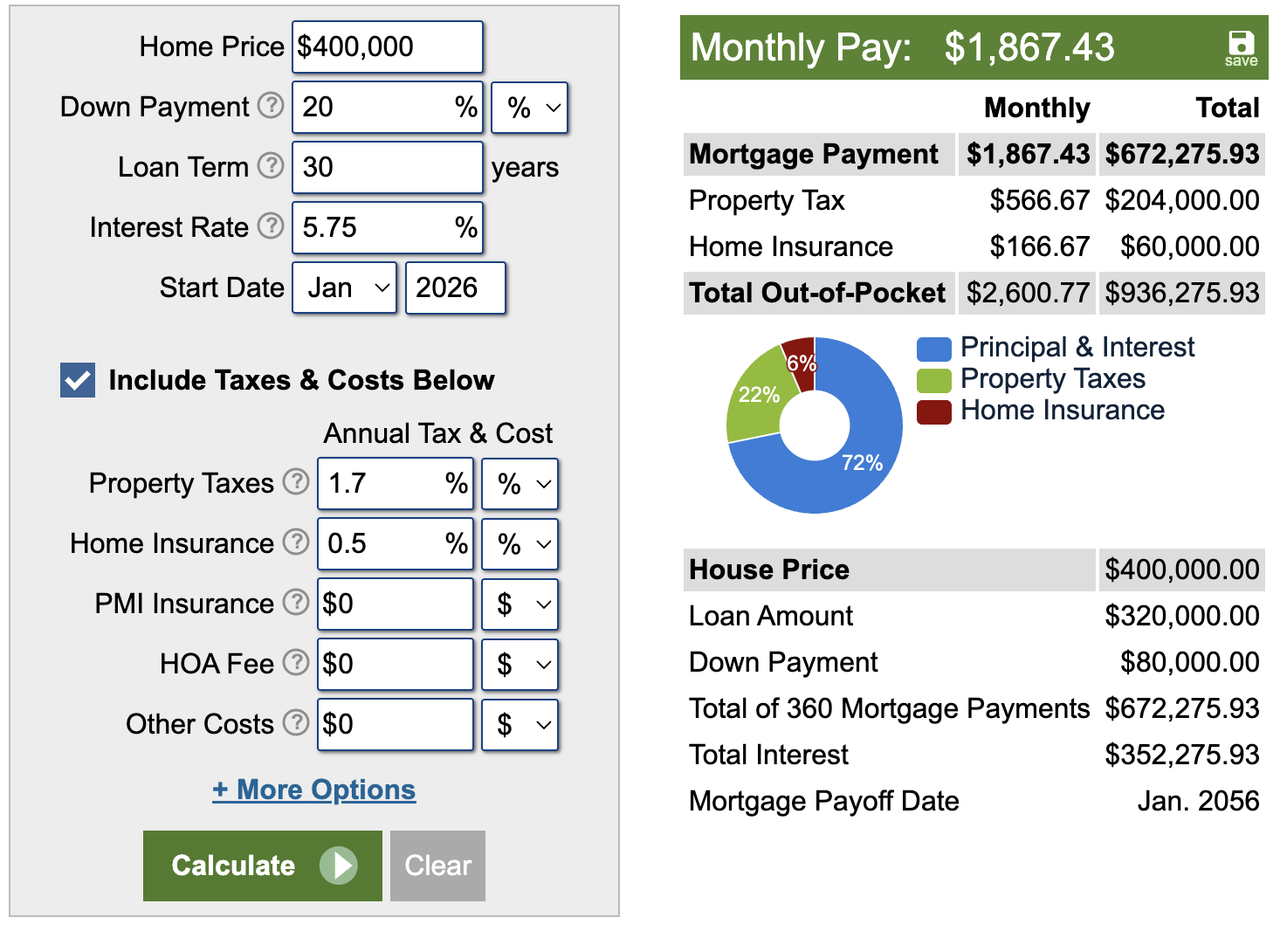Click the Loan Term help icon
This screenshot has width=1280, height=926.
(x=271, y=166)
